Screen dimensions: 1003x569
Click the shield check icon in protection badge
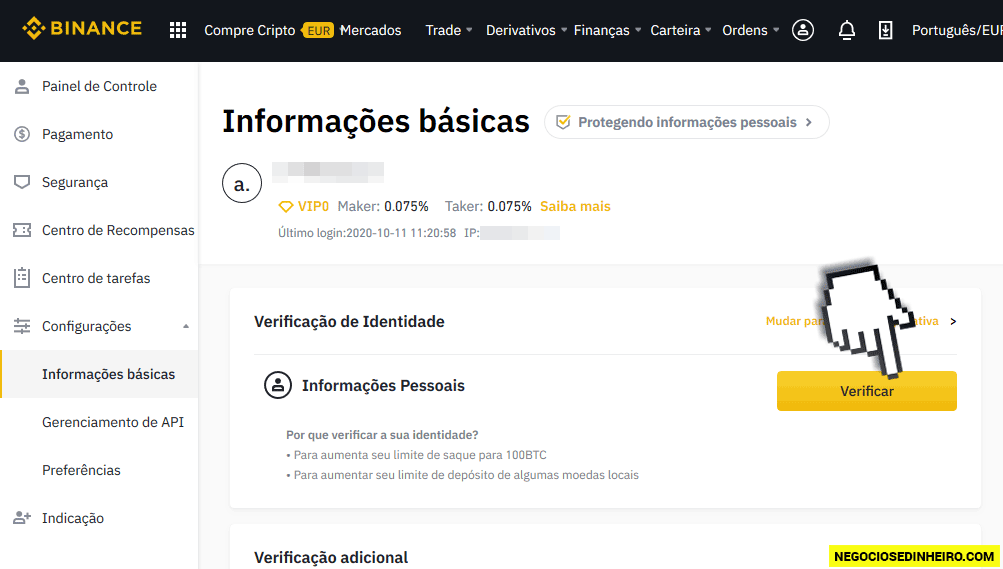point(563,122)
